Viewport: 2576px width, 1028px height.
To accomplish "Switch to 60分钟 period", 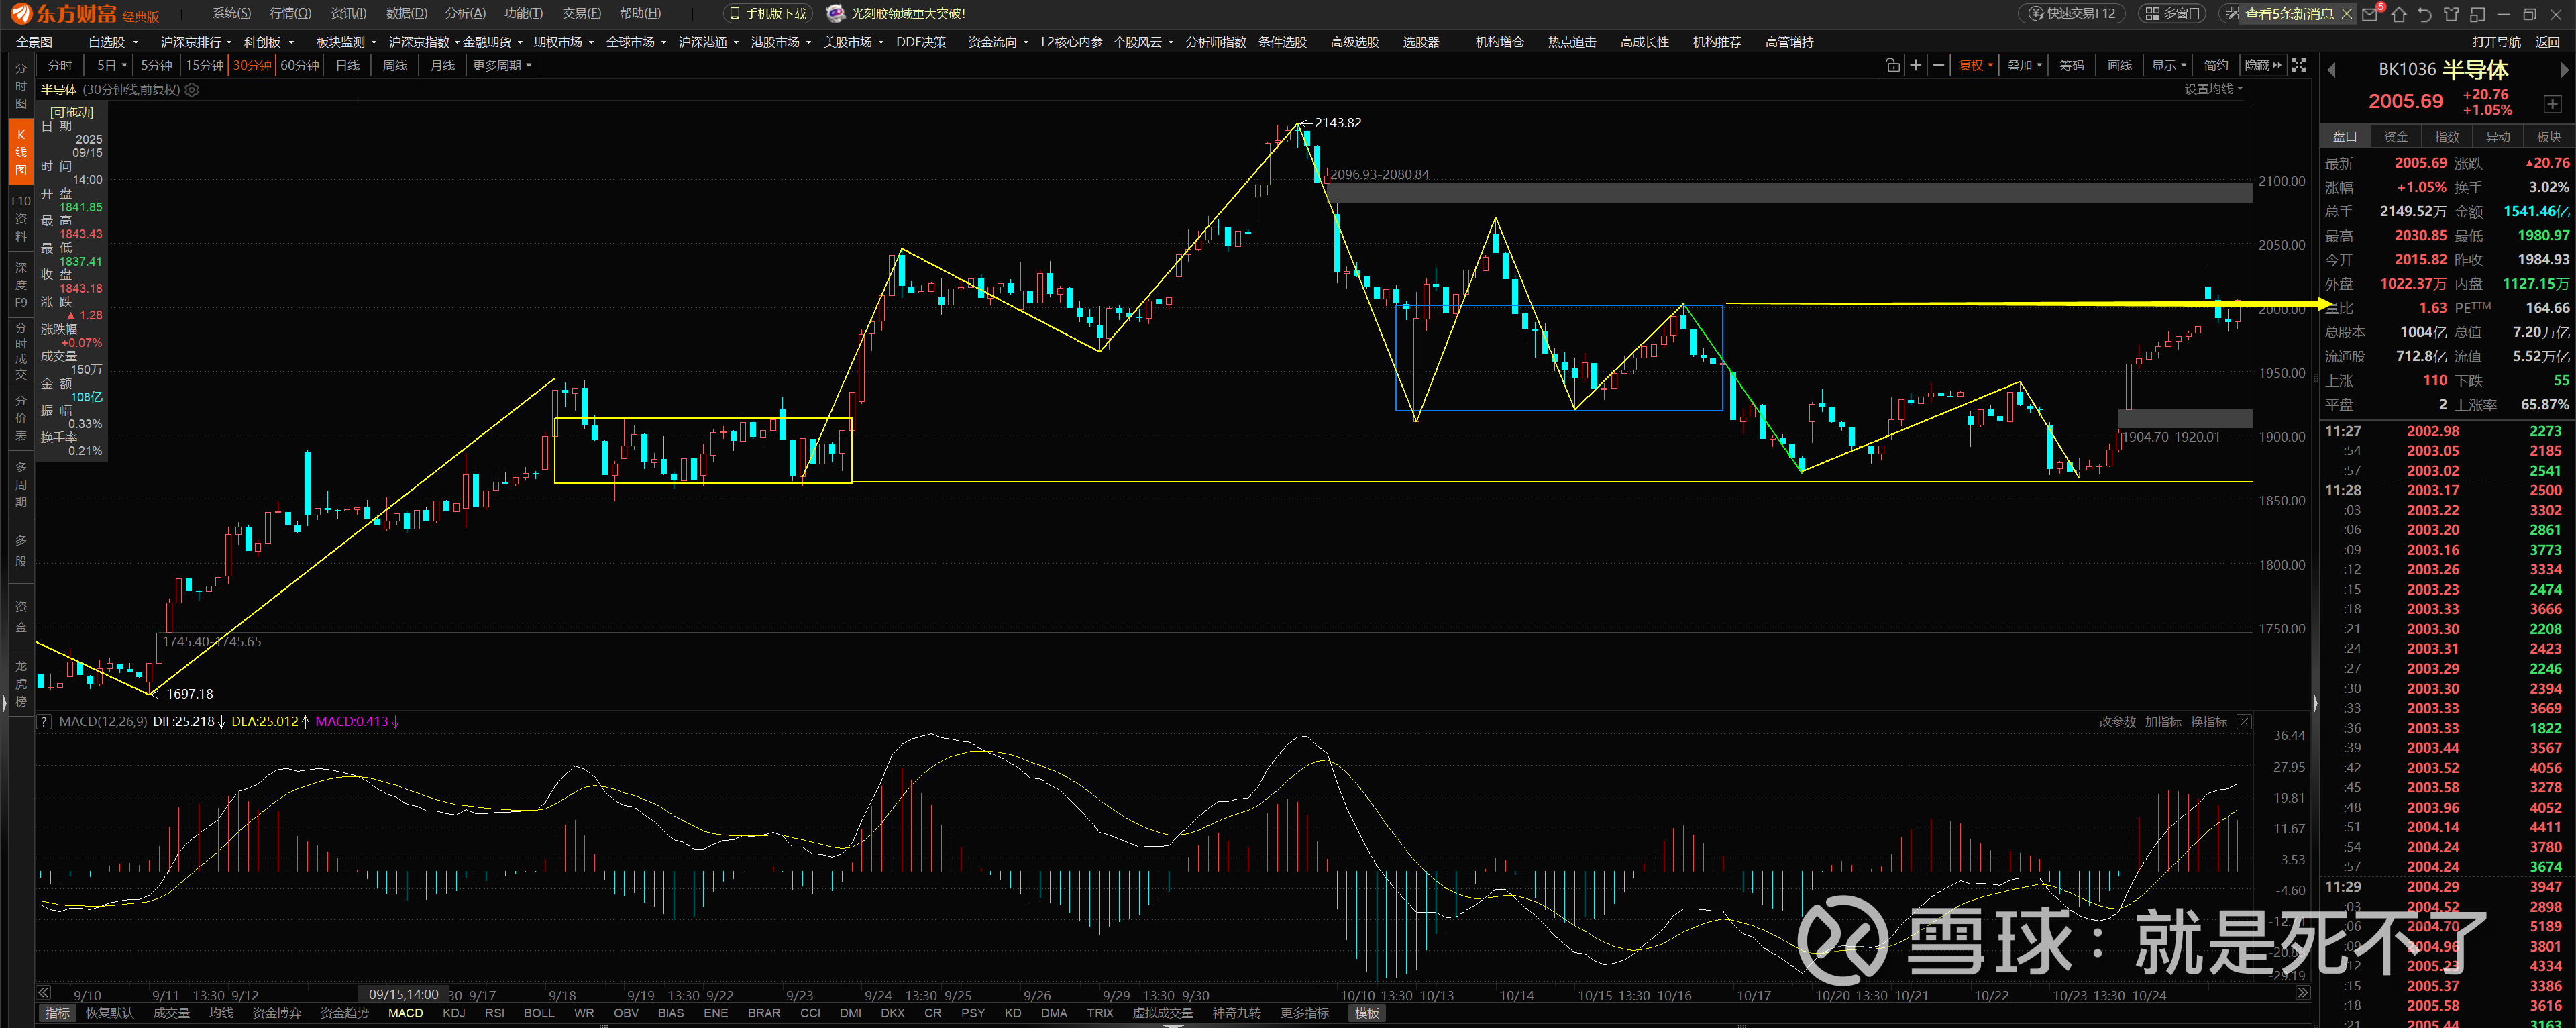I will point(300,65).
